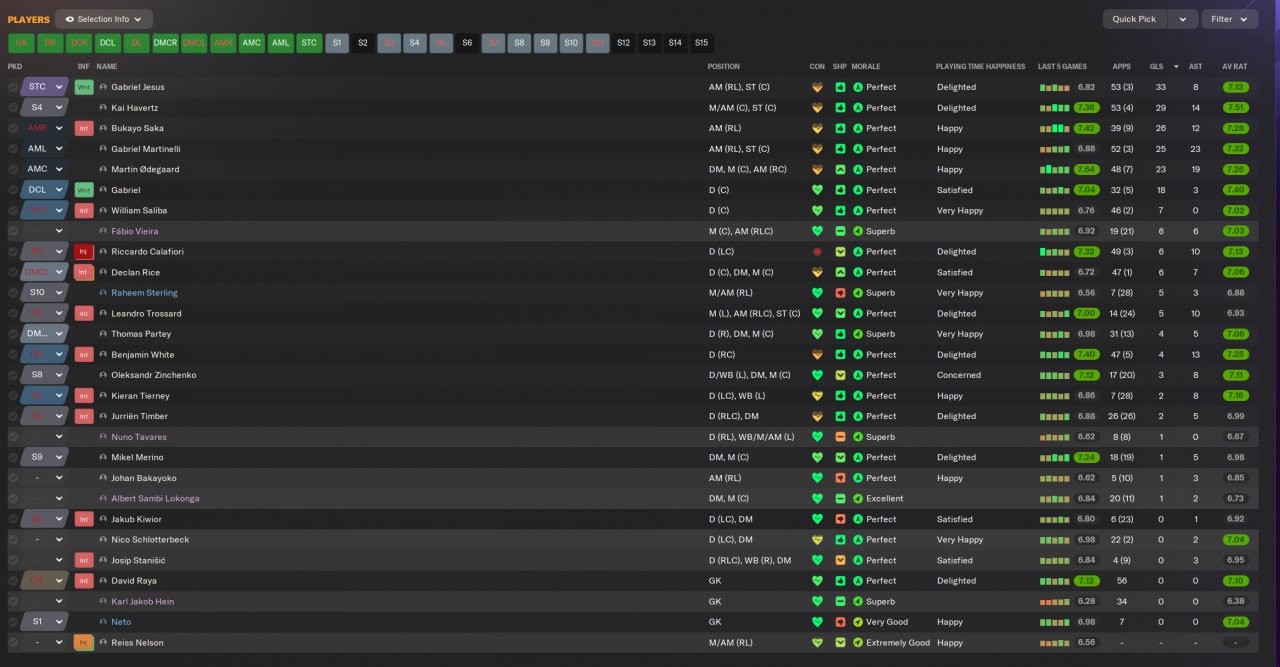This screenshot has height=667, width=1280.
Task: Toggle the pick circle for Declan Rice
Action: [13, 273]
